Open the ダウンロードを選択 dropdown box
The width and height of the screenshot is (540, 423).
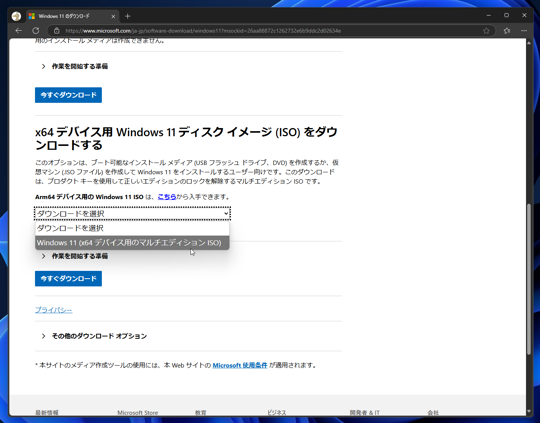(x=132, y=214)
